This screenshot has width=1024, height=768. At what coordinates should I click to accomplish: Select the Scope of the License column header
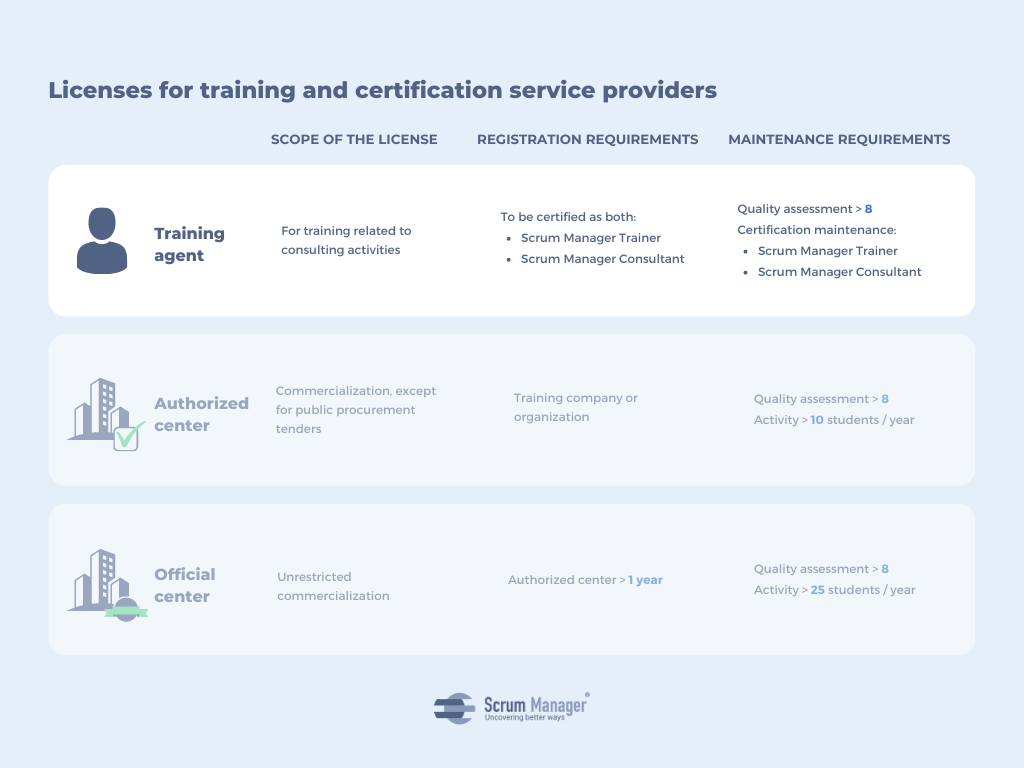[x=354, y=139]
